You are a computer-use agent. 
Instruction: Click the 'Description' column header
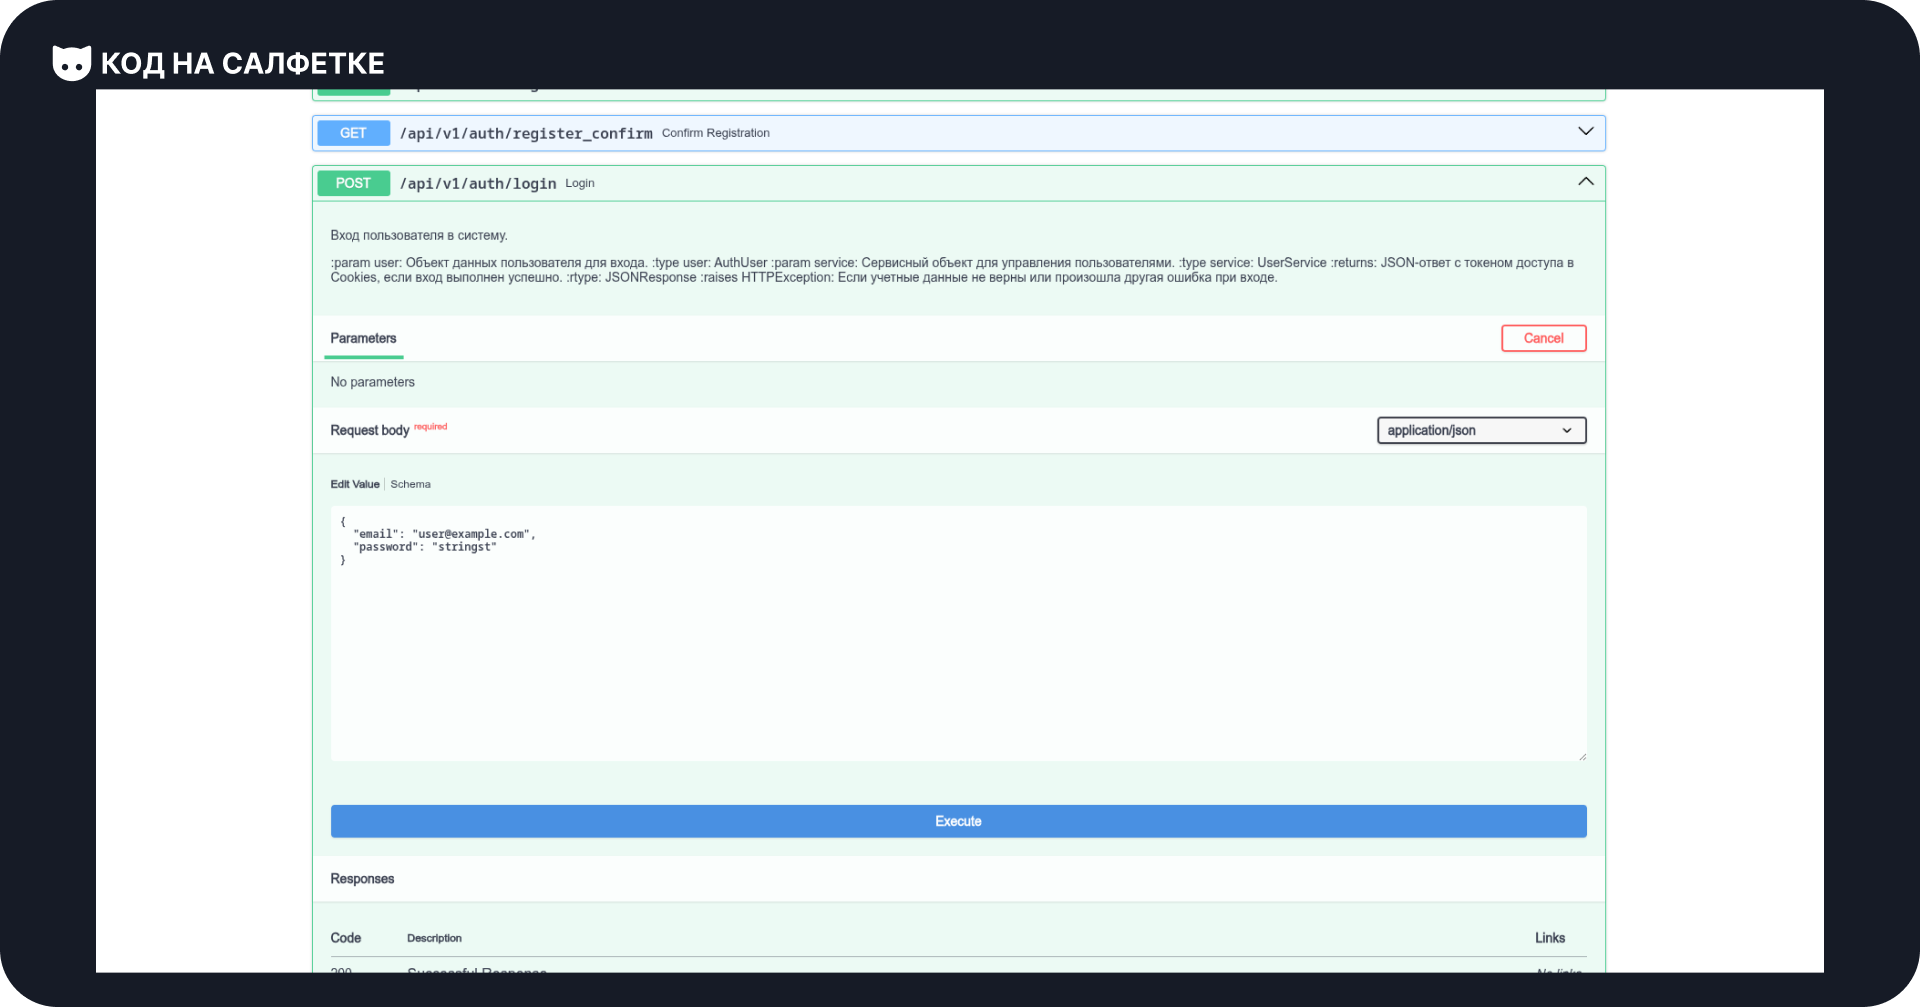click(x=434, y=938)
